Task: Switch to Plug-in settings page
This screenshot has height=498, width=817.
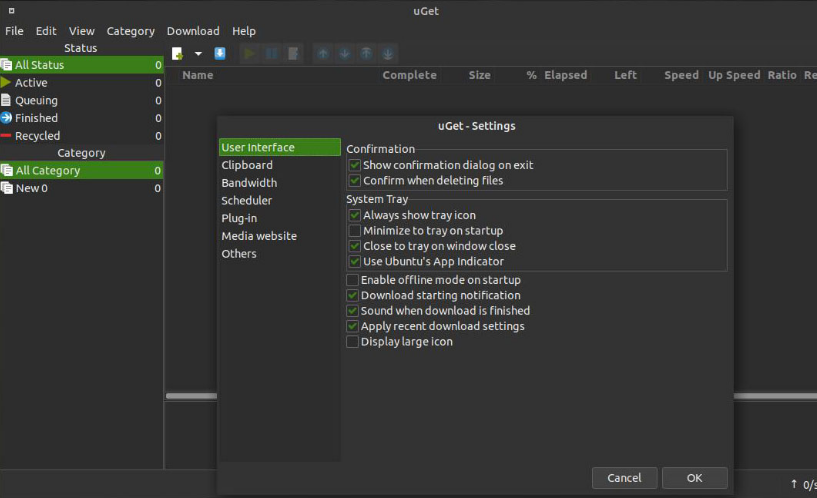Action: [x=280, y=218]
